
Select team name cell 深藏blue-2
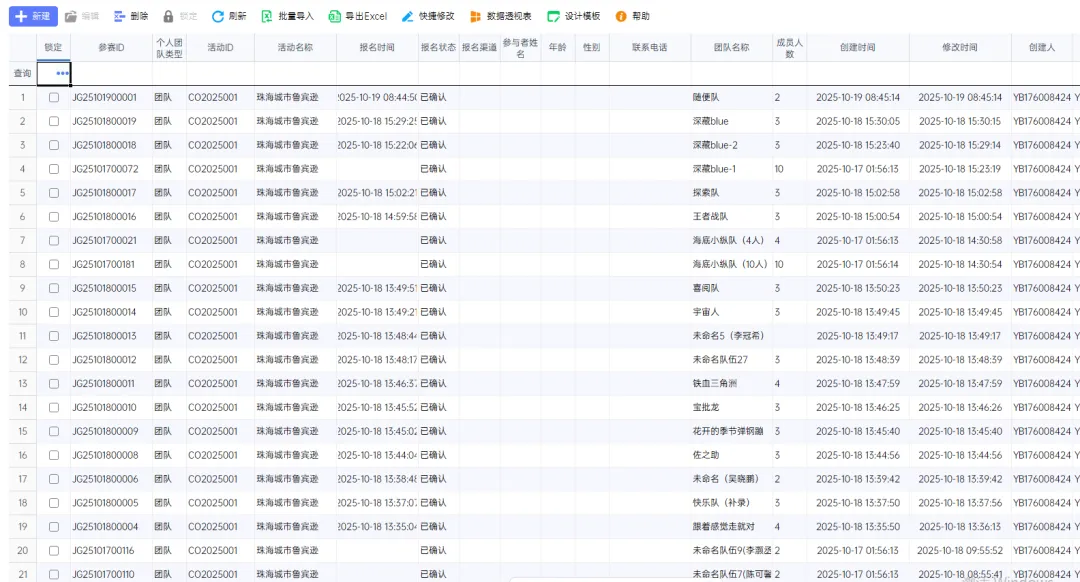[x=715, y=145]
